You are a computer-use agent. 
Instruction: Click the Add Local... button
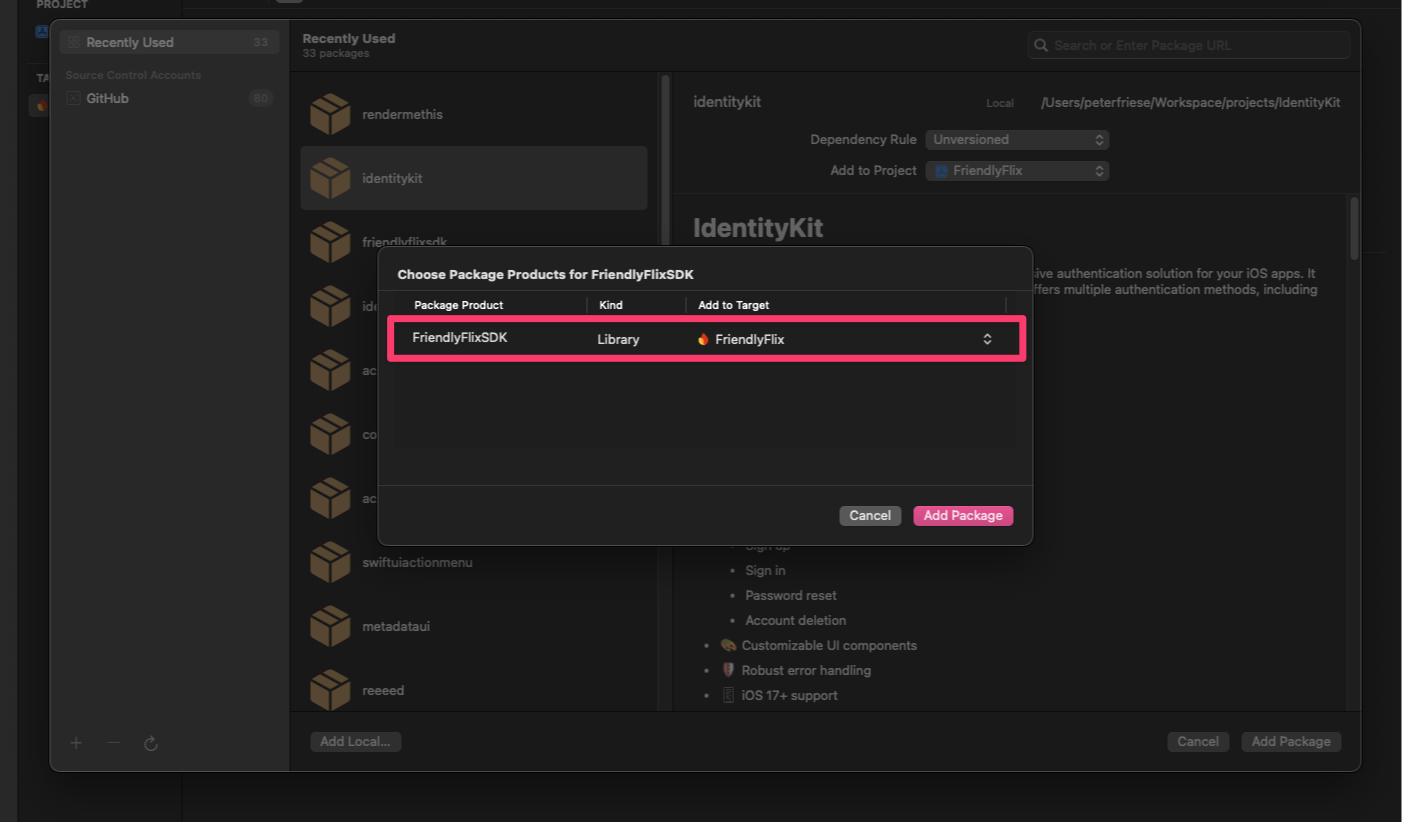click(355, 742)
